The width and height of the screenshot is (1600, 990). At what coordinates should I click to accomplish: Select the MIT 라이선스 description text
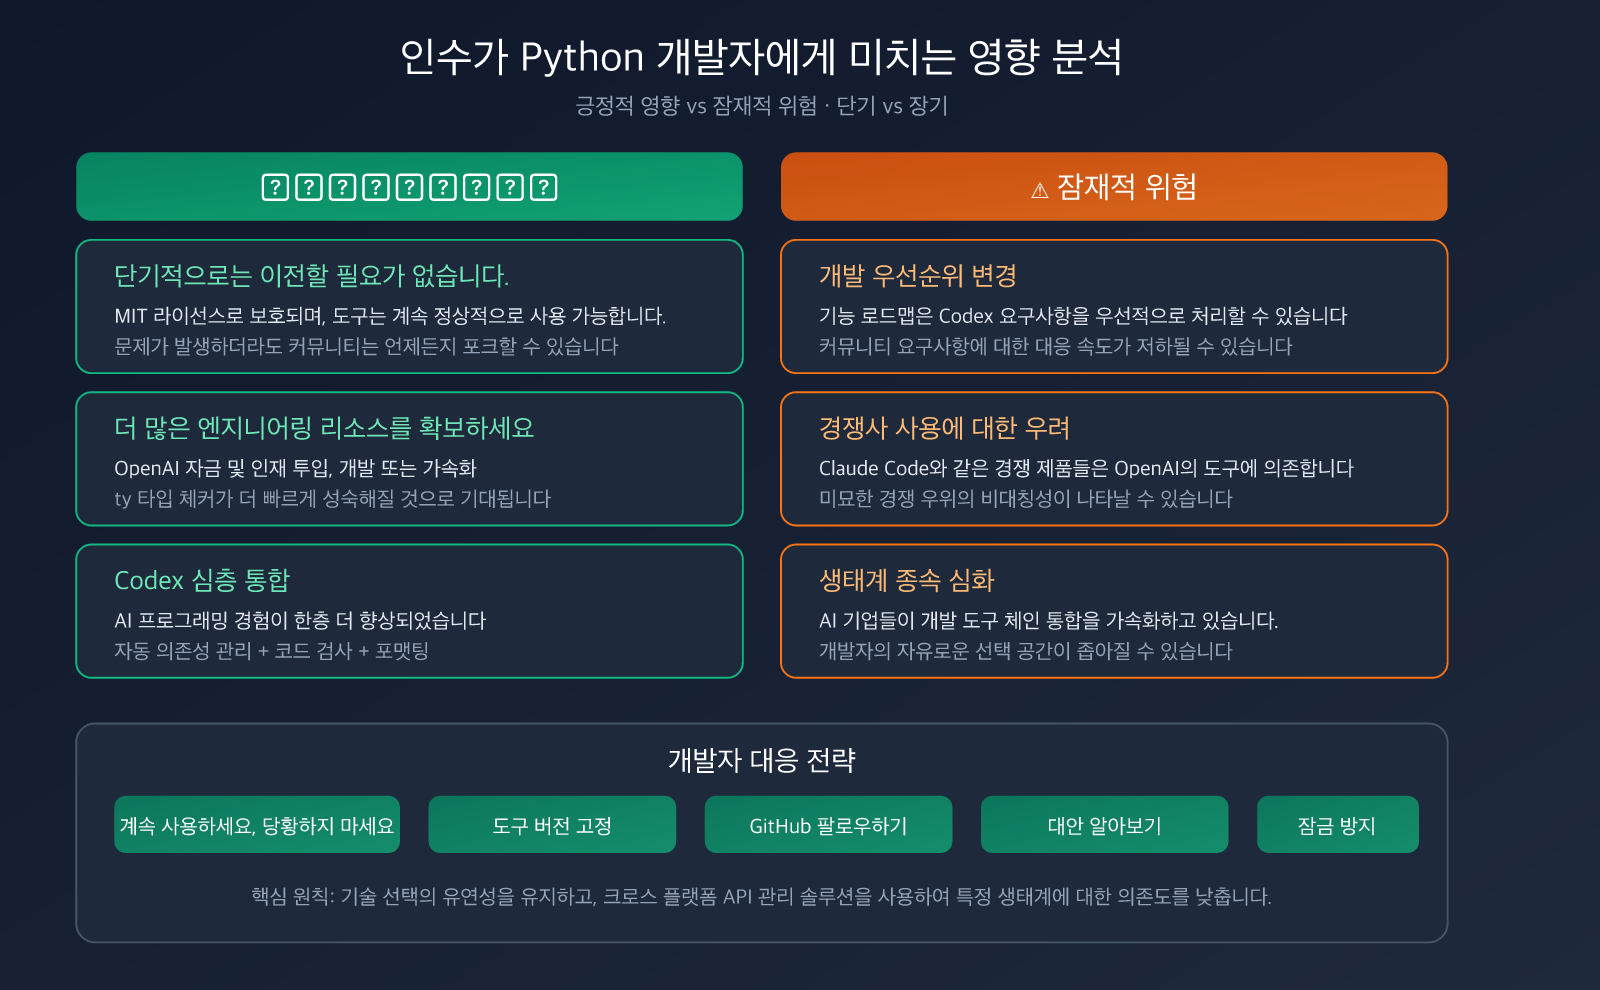coord(391,317)
